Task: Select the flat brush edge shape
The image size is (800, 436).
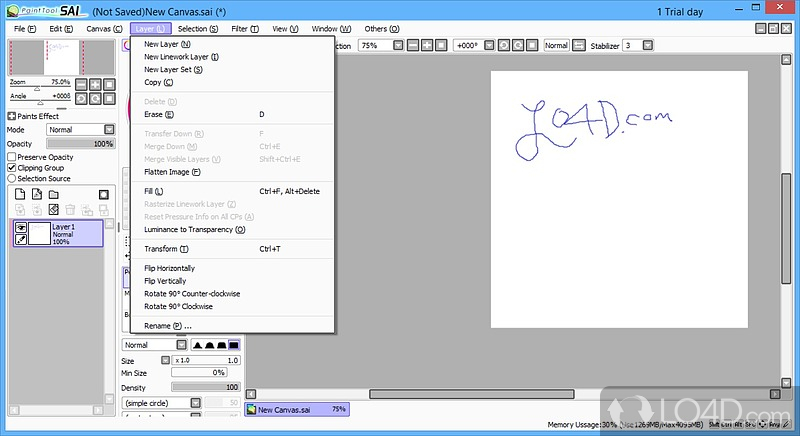Action: tap(234, 345)
